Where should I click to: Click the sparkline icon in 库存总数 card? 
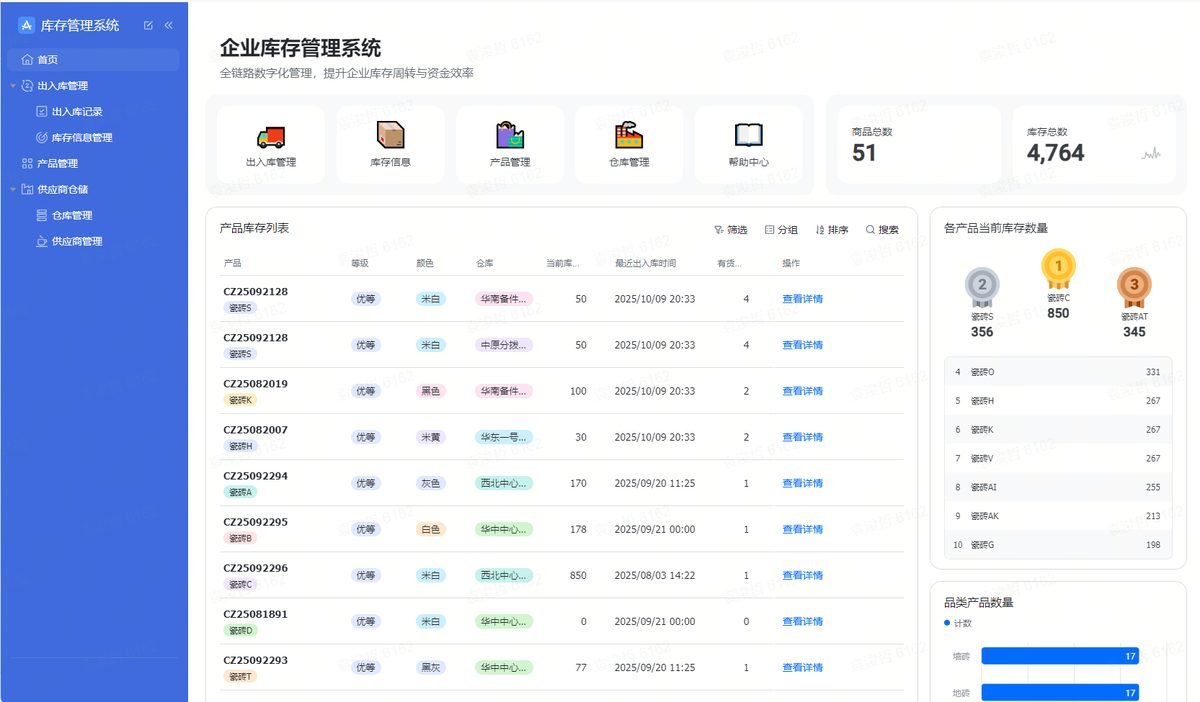click(1152, 154)
